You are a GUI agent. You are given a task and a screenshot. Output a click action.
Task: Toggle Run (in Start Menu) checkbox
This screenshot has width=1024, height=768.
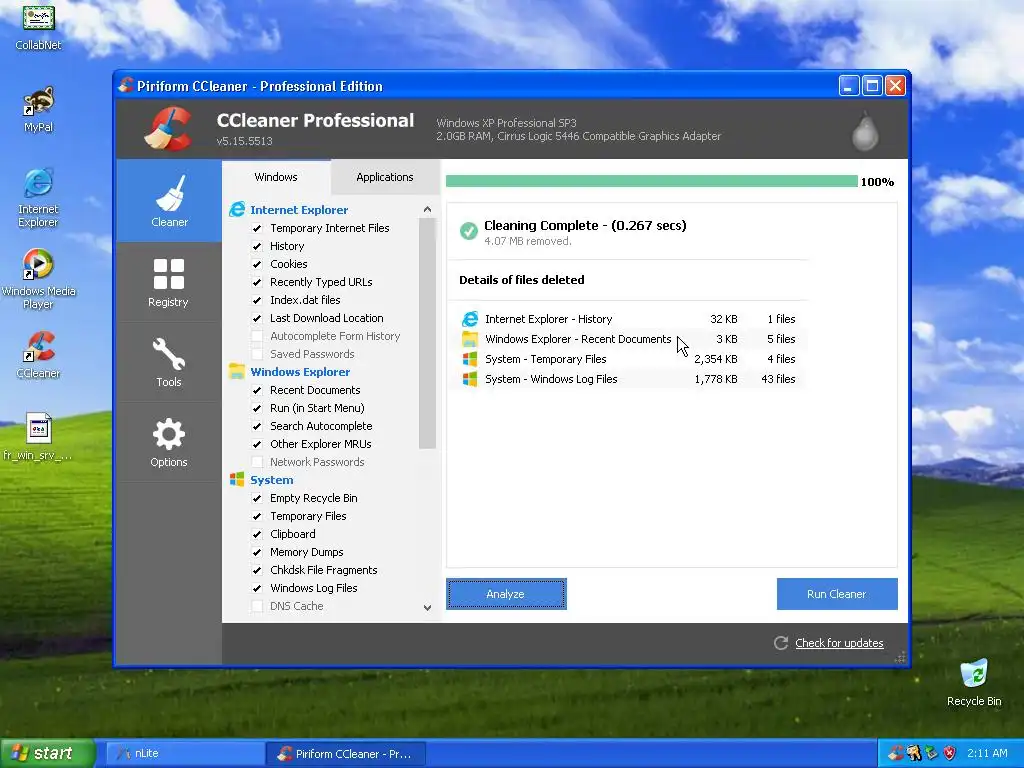[257, 408]
